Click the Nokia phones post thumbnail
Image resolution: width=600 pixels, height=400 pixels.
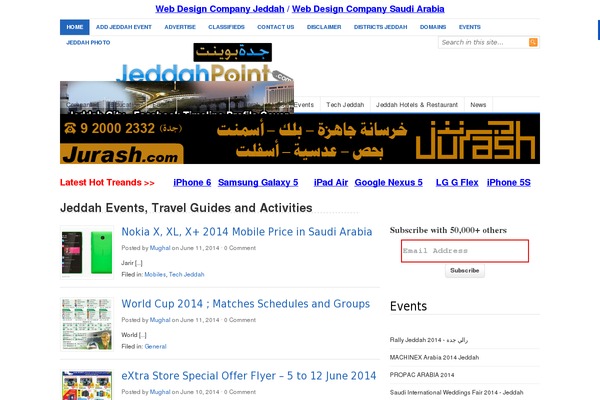point(87,253)
